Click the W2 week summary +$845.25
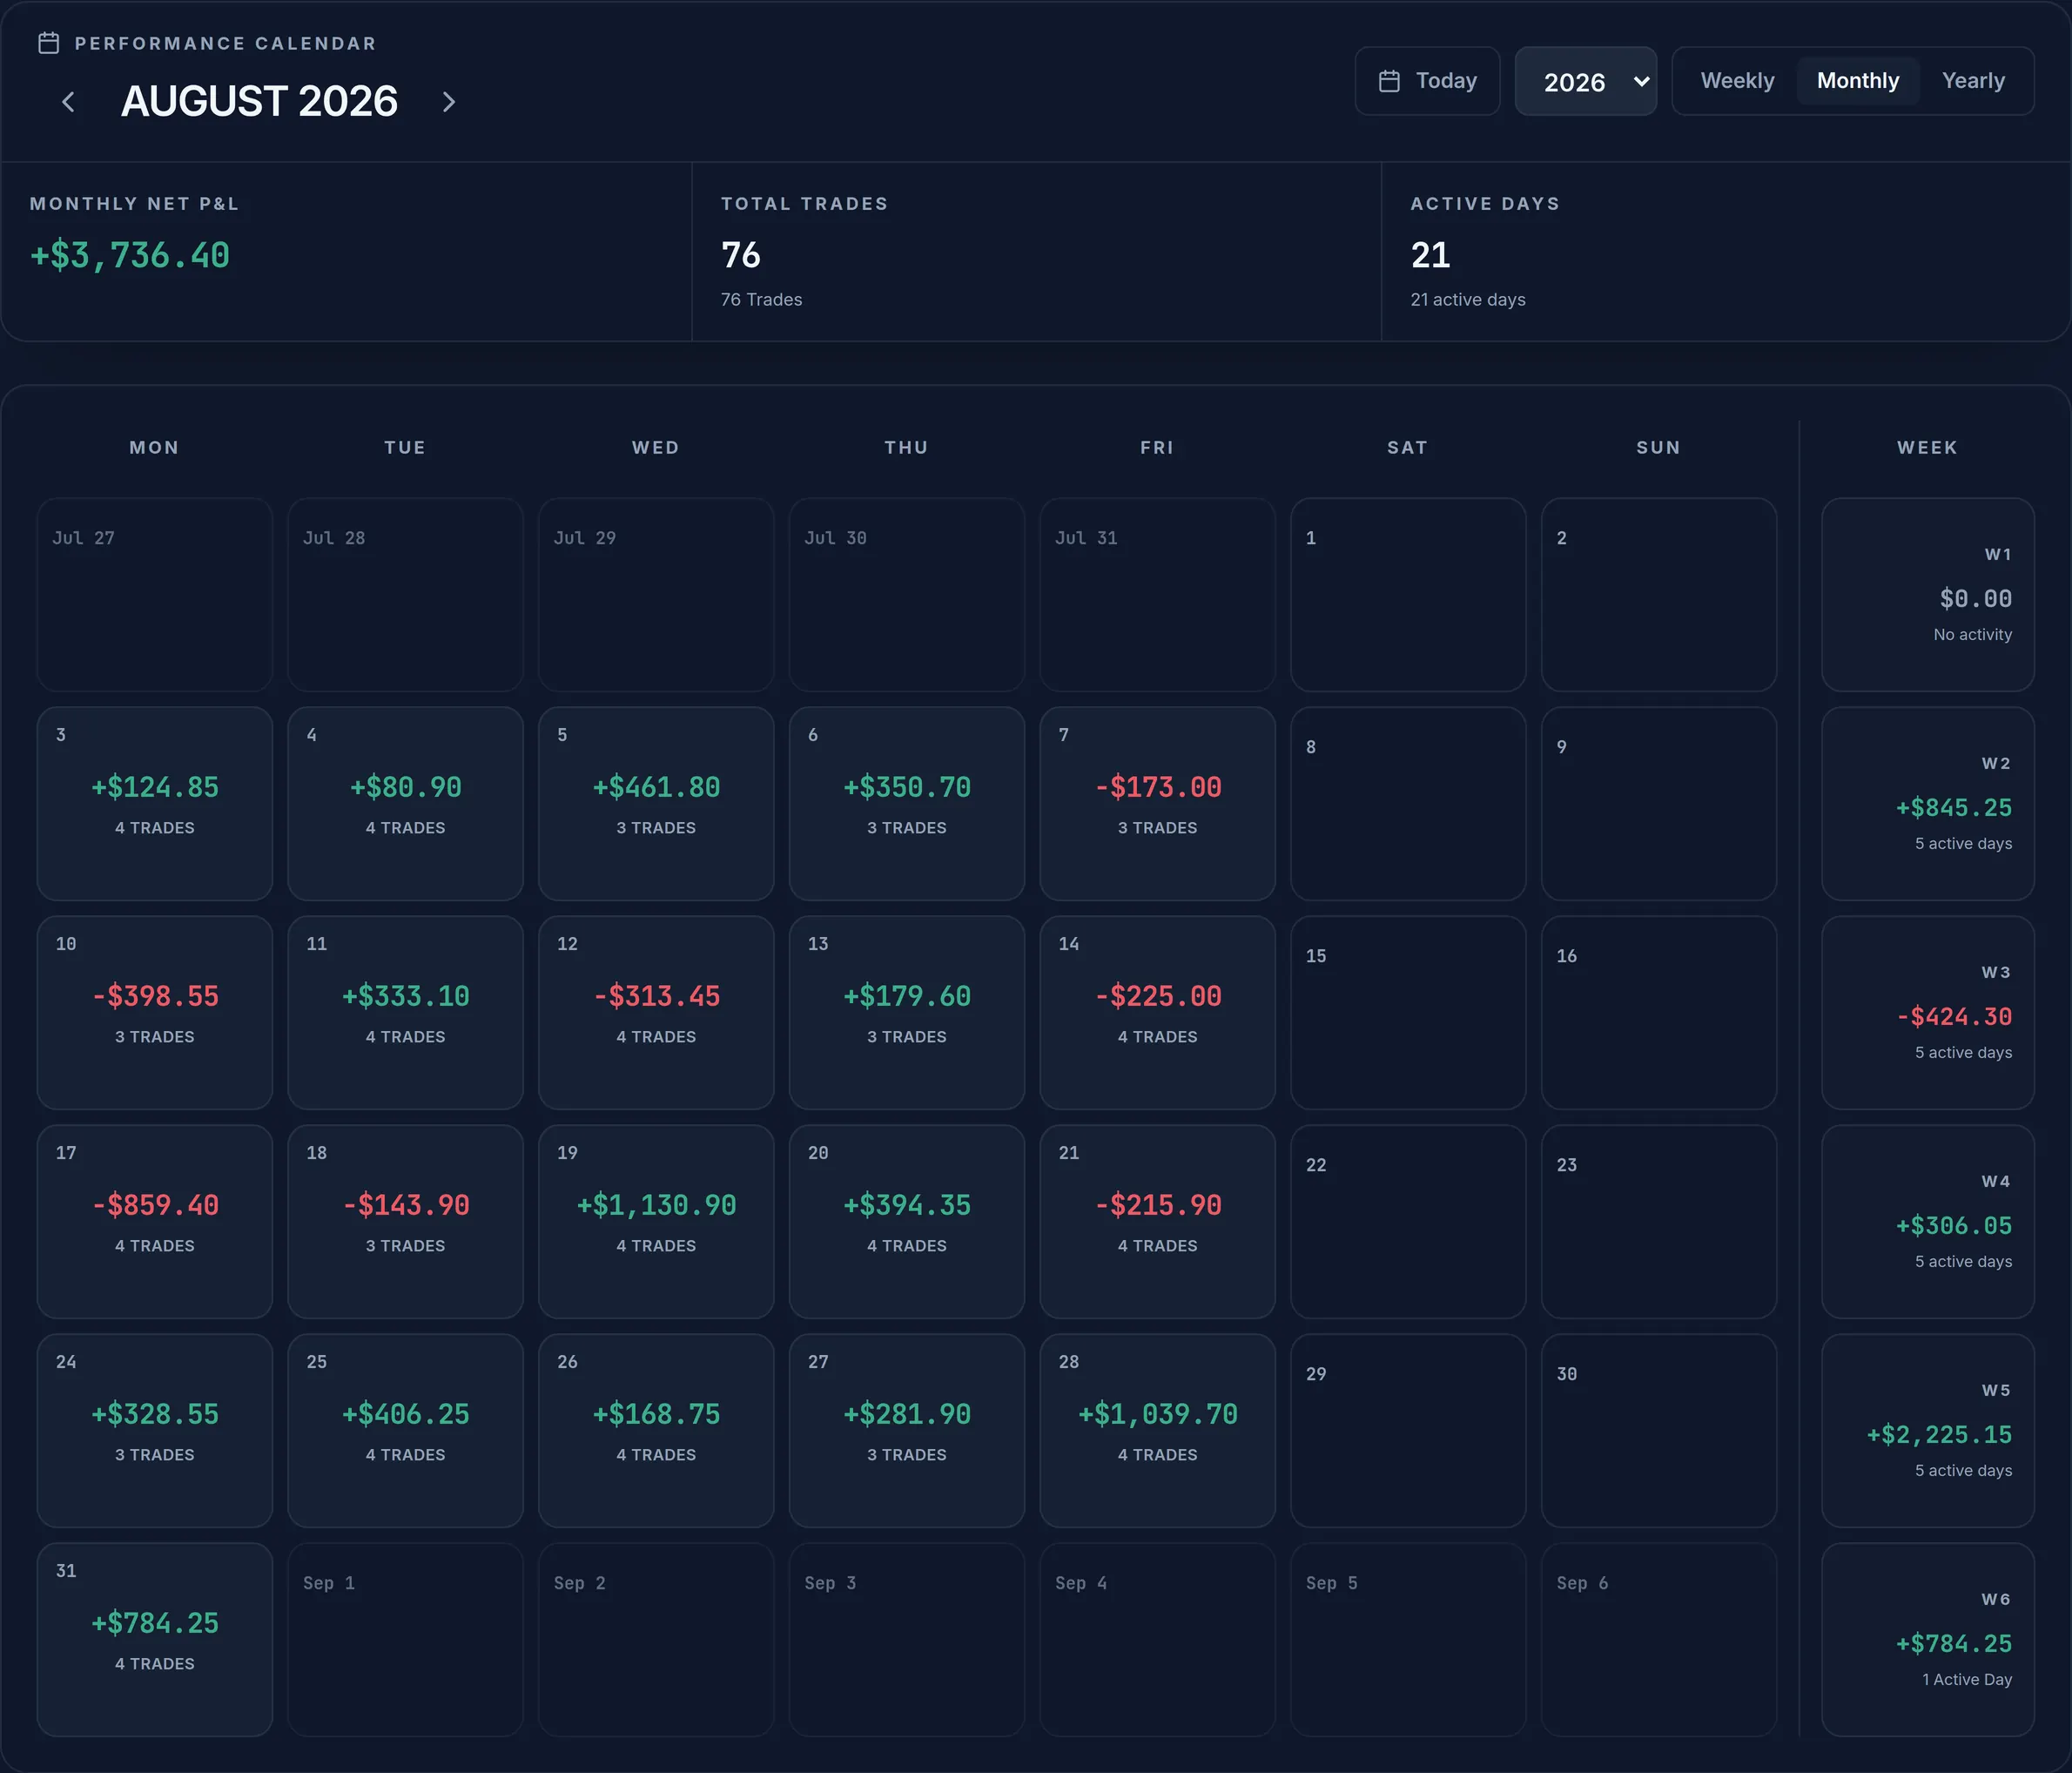Image resolution: width=2072 pixels, height=1773 pixels. pos(1928,804)
